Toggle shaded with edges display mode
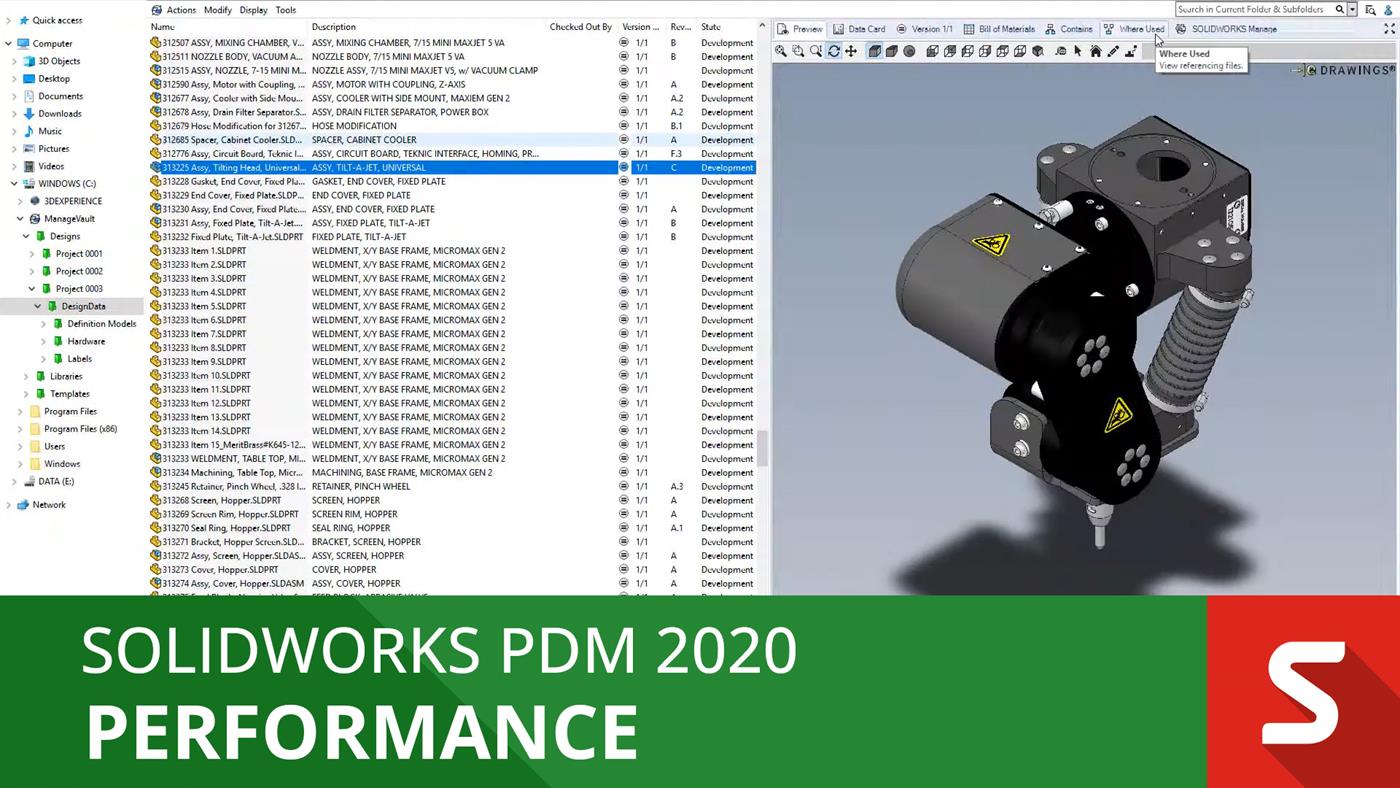This screenshot has width=1400, height=788. [x=875, y=51]
